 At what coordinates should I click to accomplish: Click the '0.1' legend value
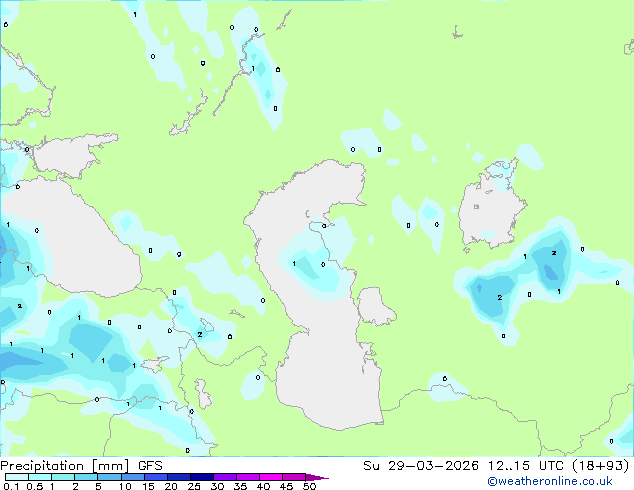coord(11,486)
